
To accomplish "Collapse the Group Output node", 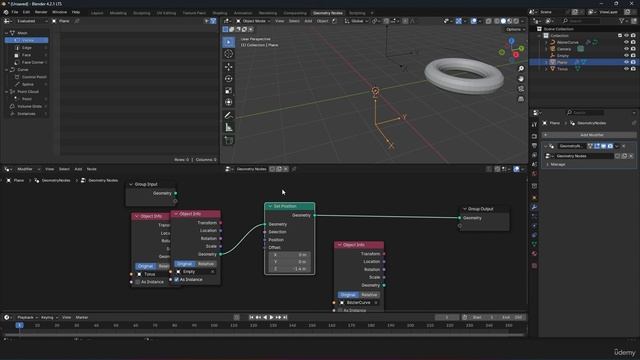I will coord(464,209).
